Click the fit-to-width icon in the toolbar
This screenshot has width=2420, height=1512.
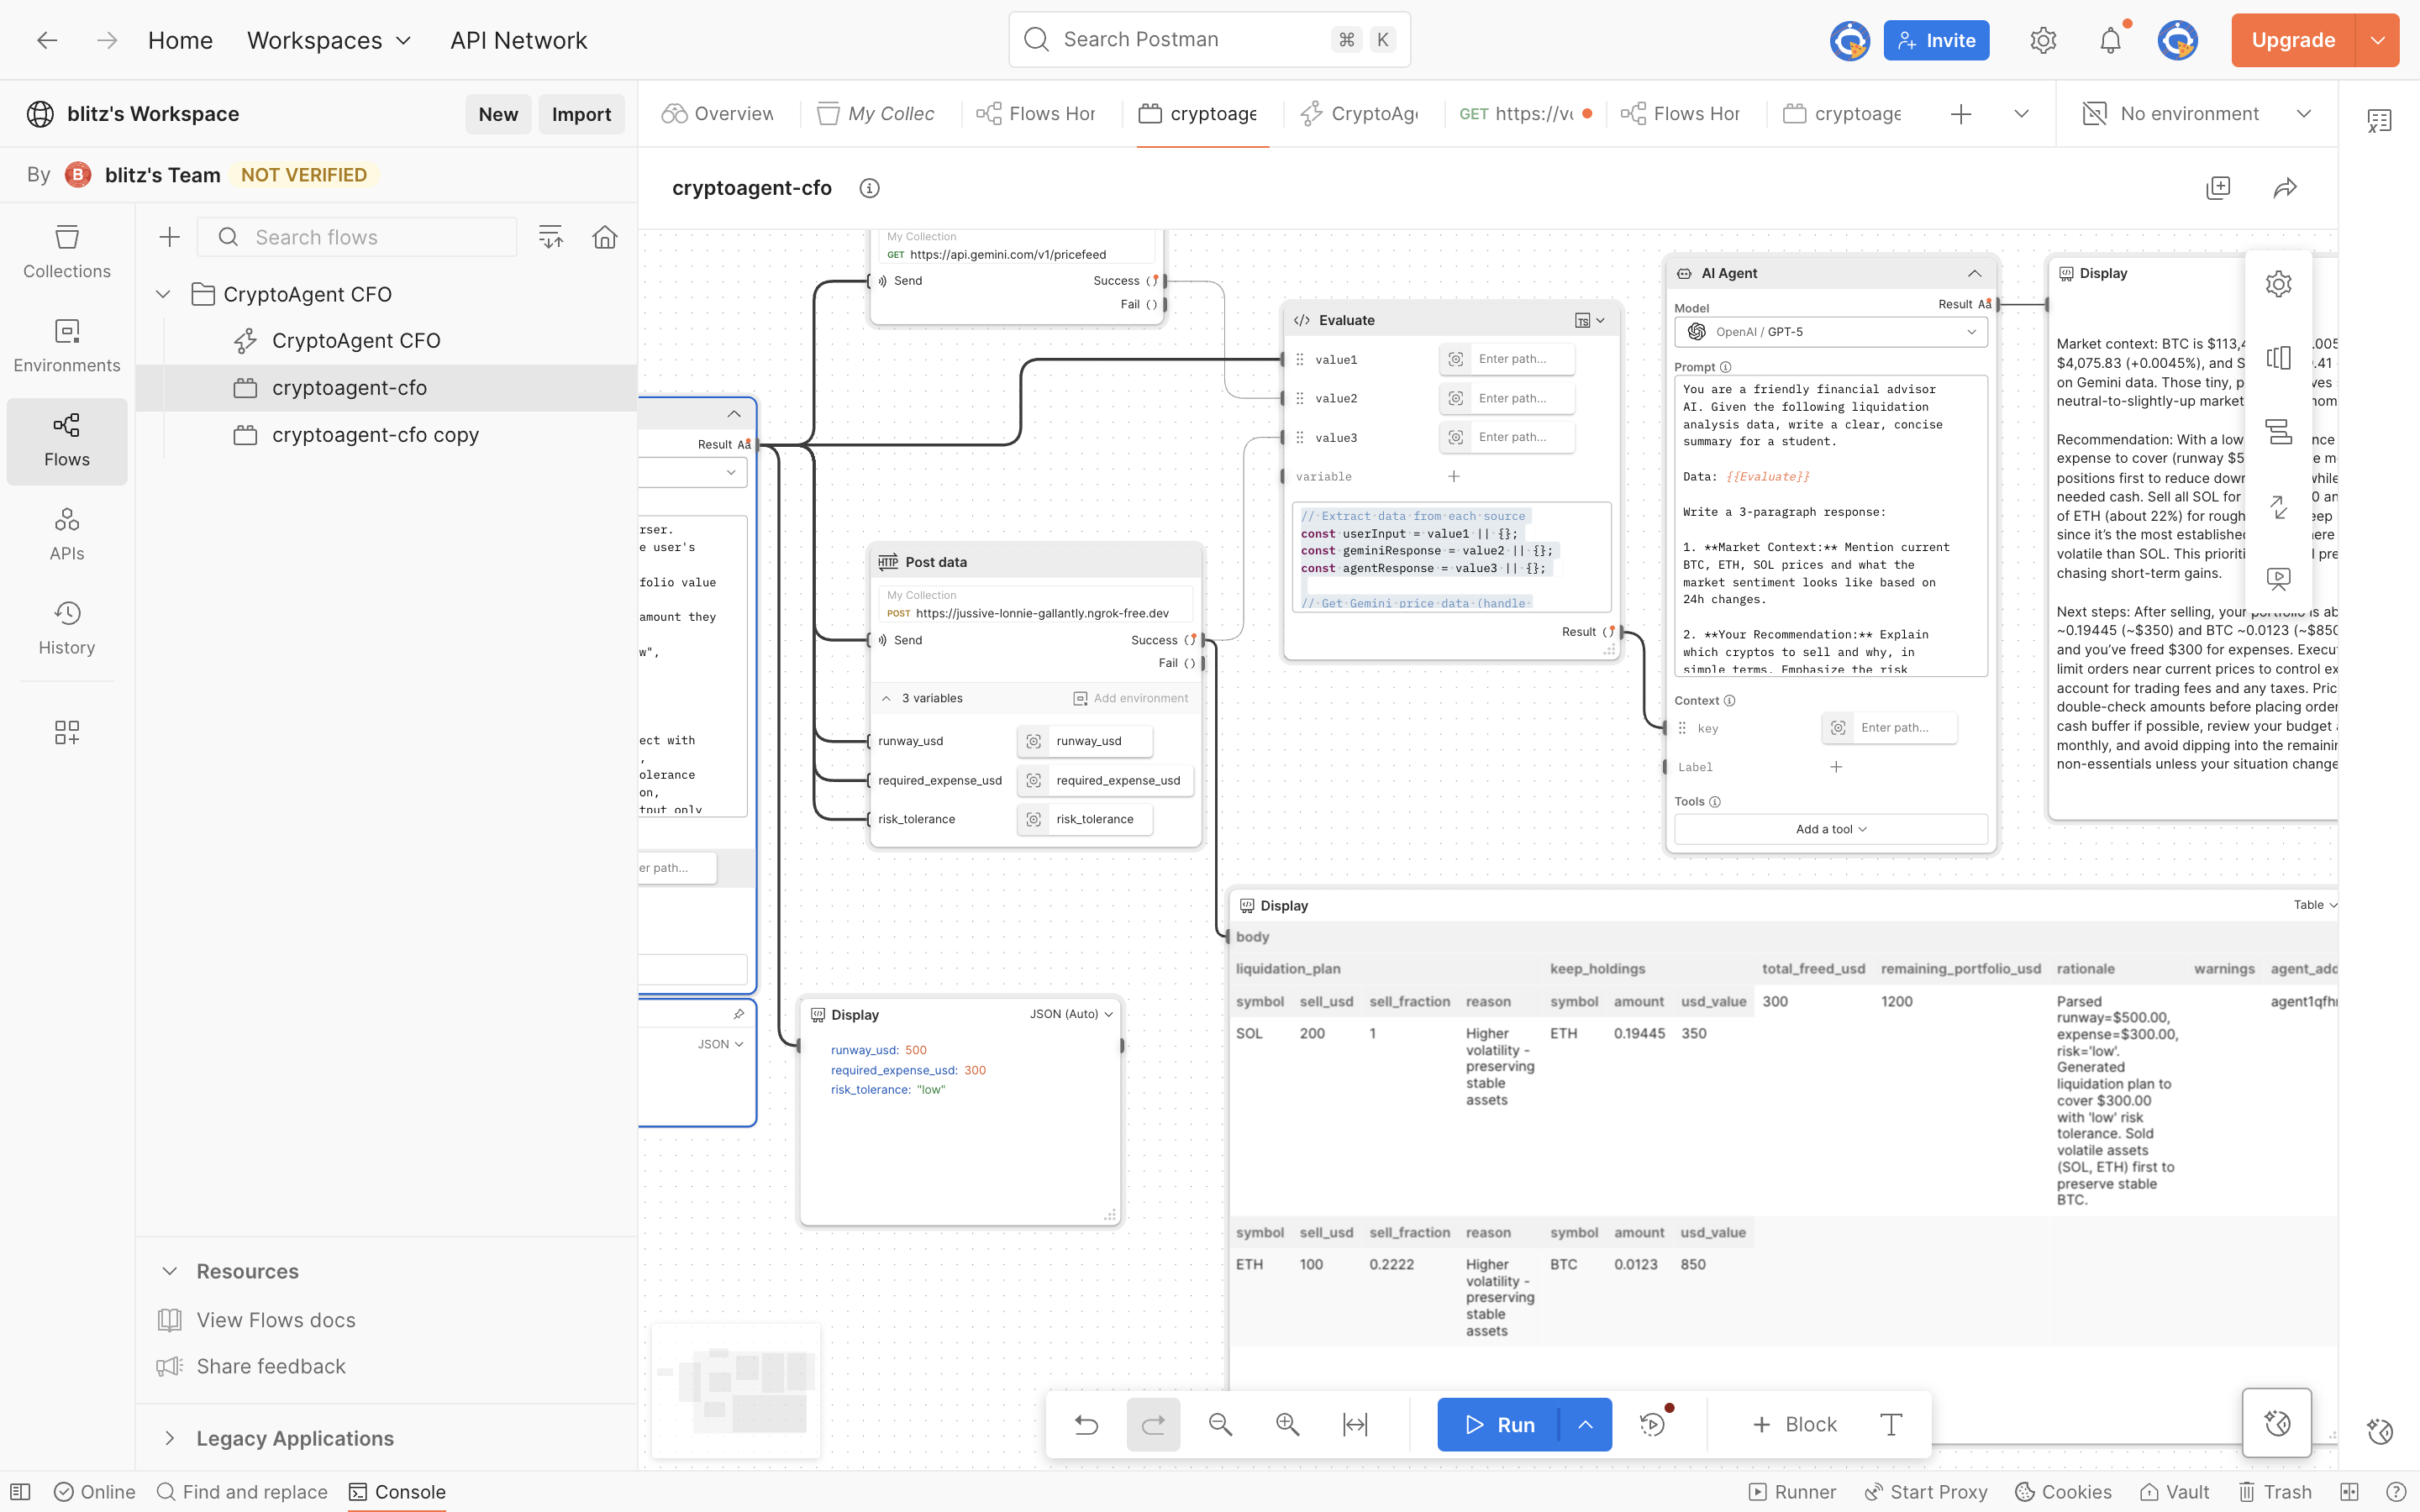click(1355, 1424)
